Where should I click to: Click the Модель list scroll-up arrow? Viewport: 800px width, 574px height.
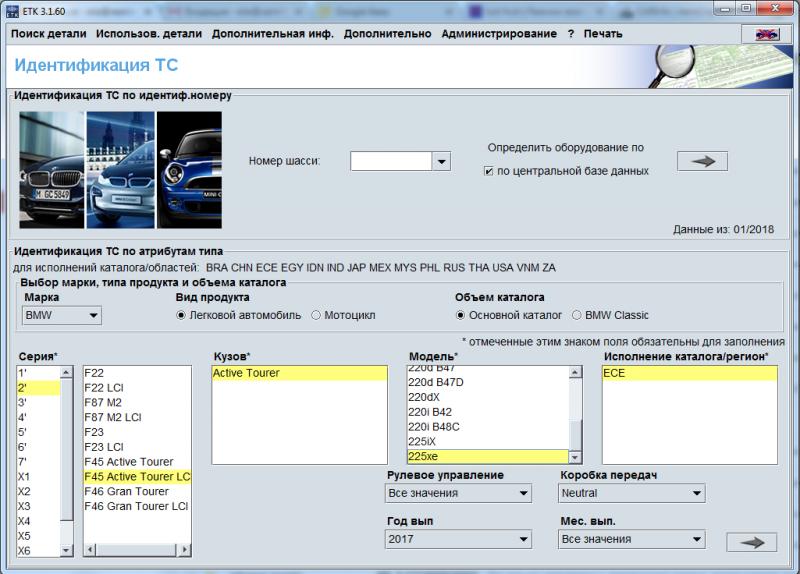575,372
